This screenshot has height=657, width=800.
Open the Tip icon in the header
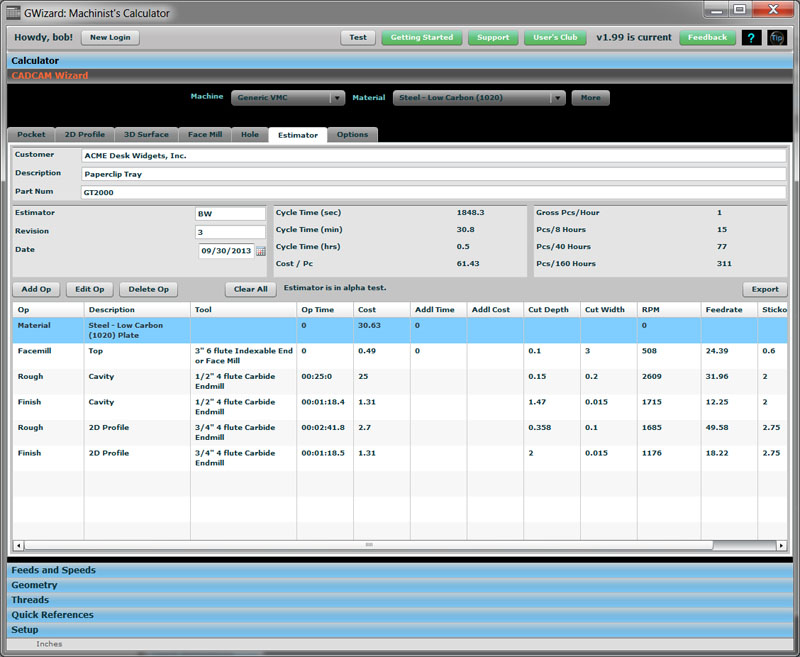(777, 38)
